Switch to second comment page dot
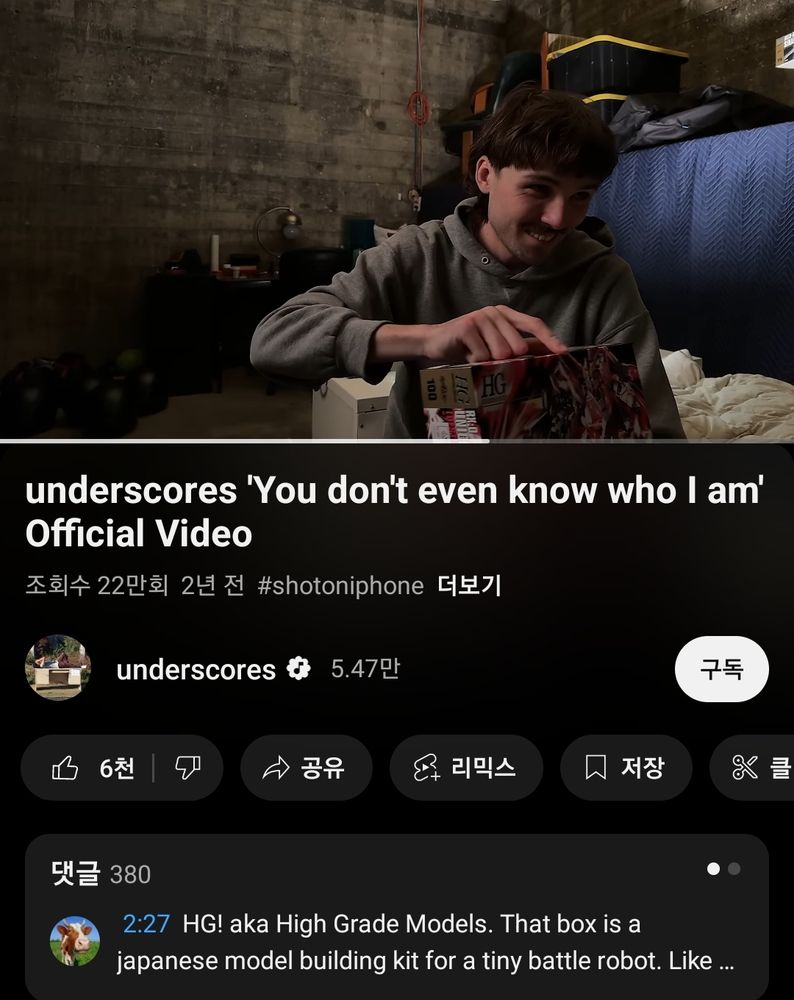The image size is (794, 1000). click(734, 869)
